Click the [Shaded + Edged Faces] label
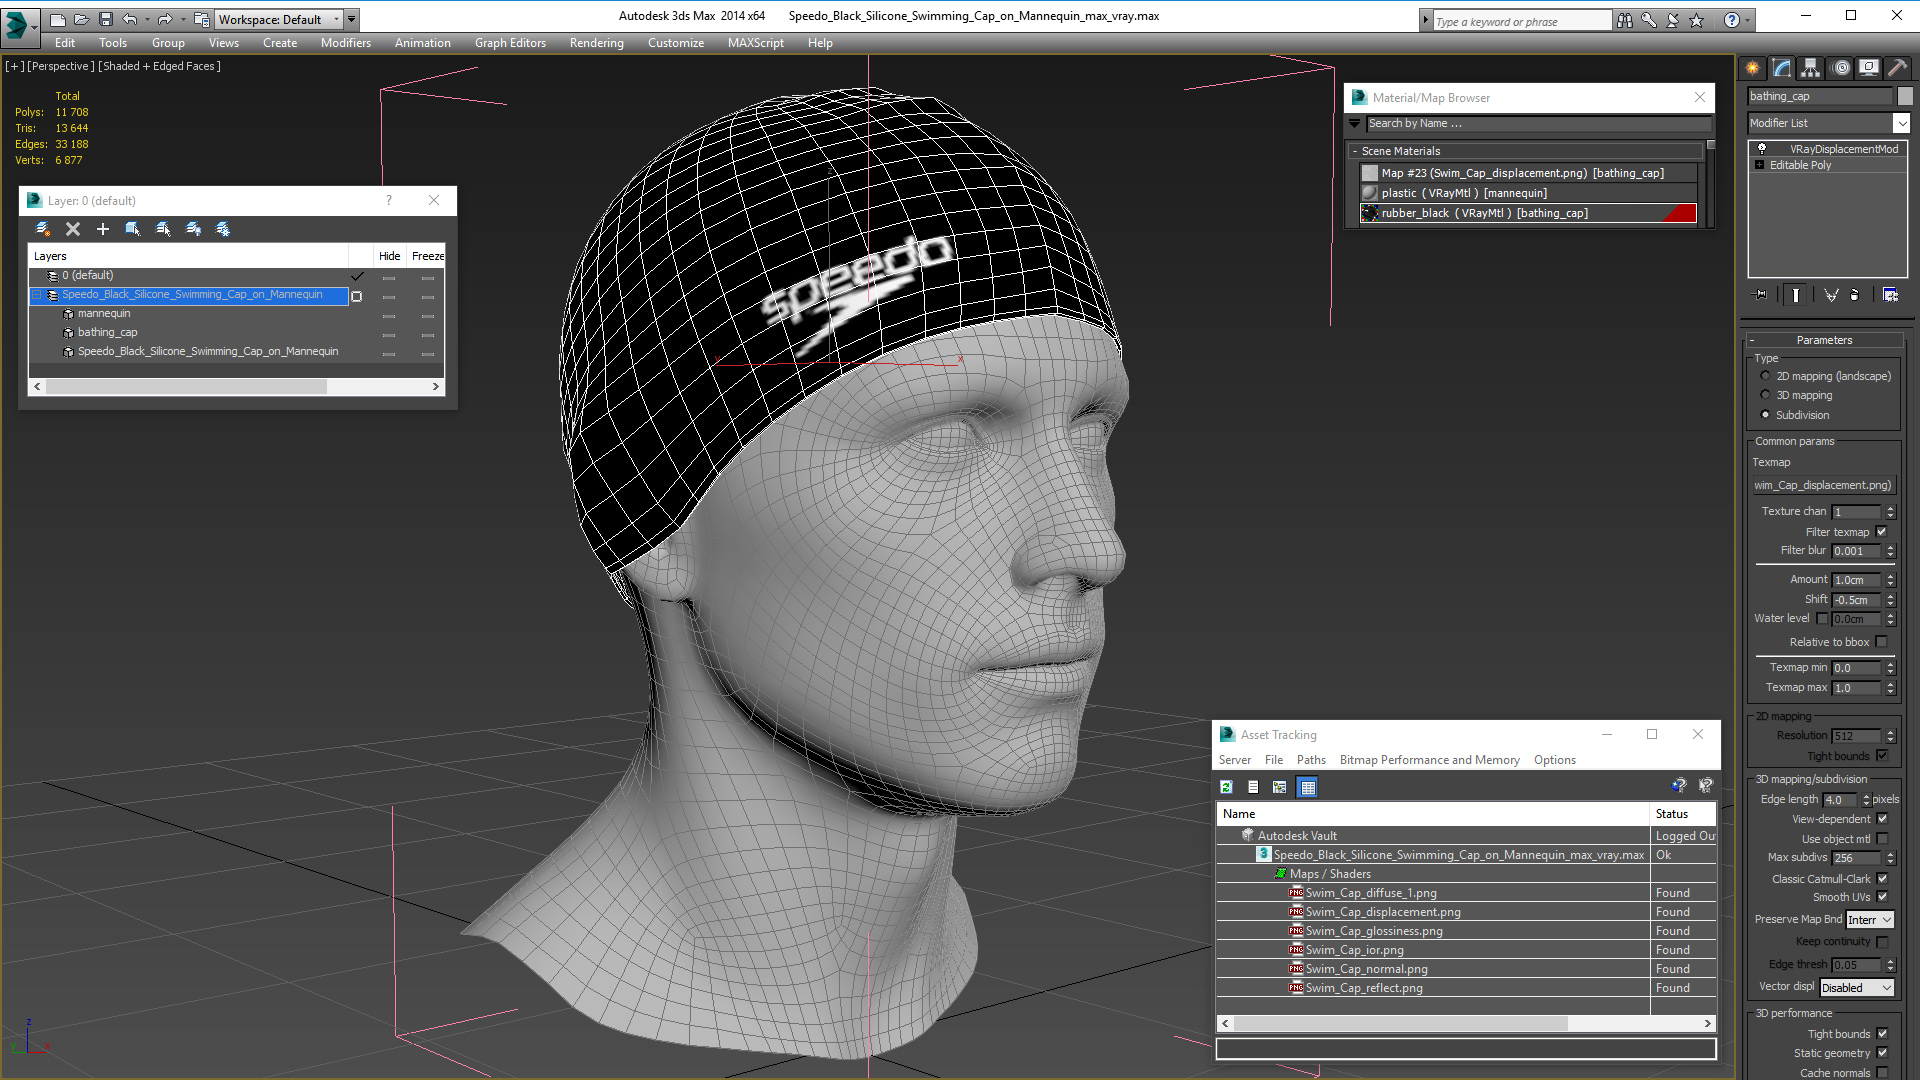The width and height of the screenshot is (1920, 1080). pyautogui.click(x=159, y=66)
